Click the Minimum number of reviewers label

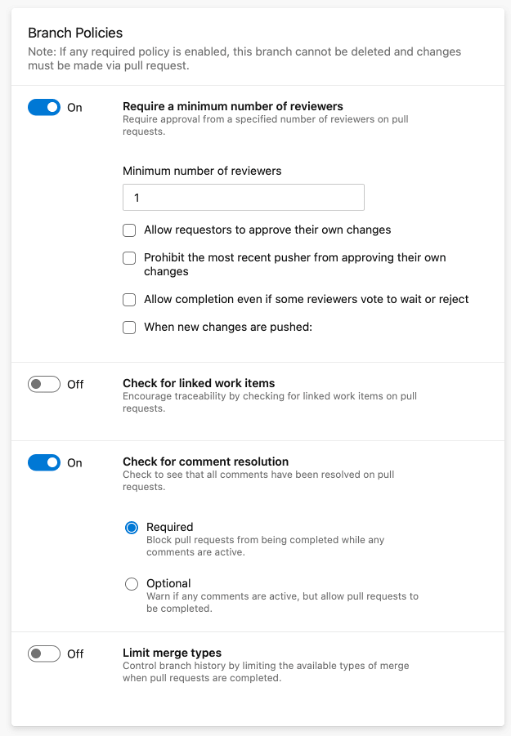pos(202,171)
